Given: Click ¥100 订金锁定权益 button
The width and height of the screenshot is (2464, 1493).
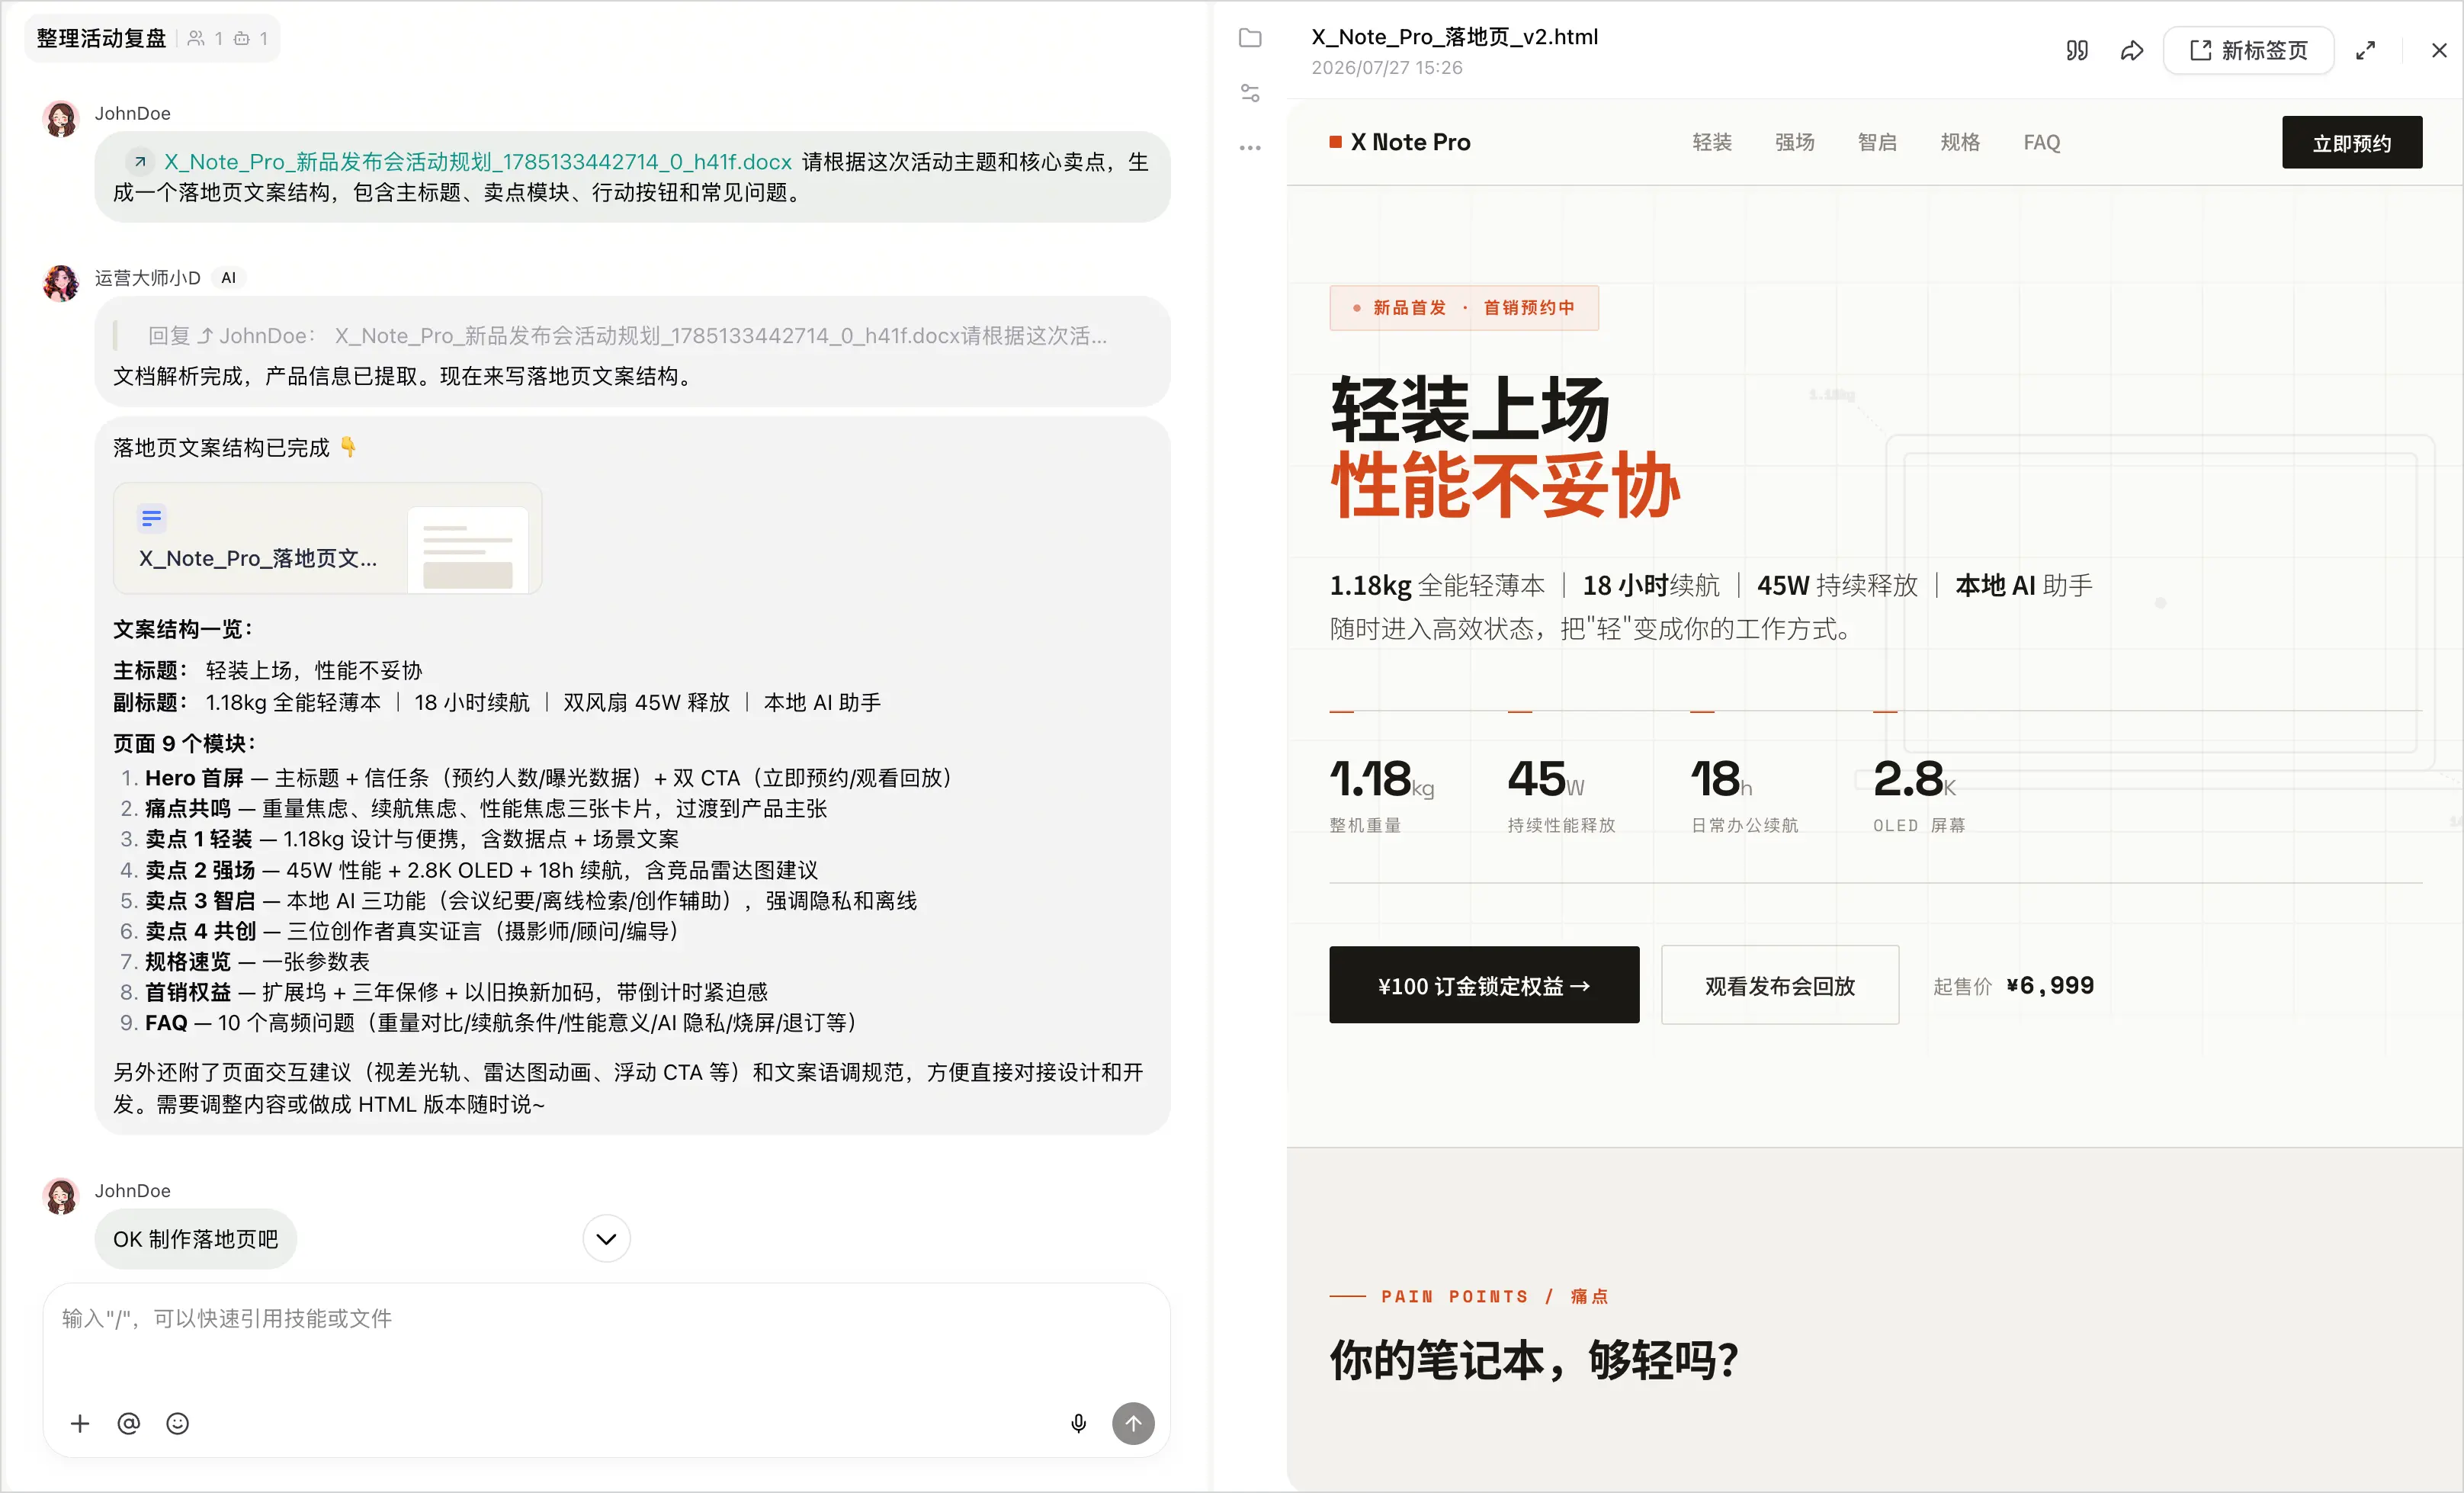Looking at the screenshot, I should pyautogui.click(x=1484, y=986).
